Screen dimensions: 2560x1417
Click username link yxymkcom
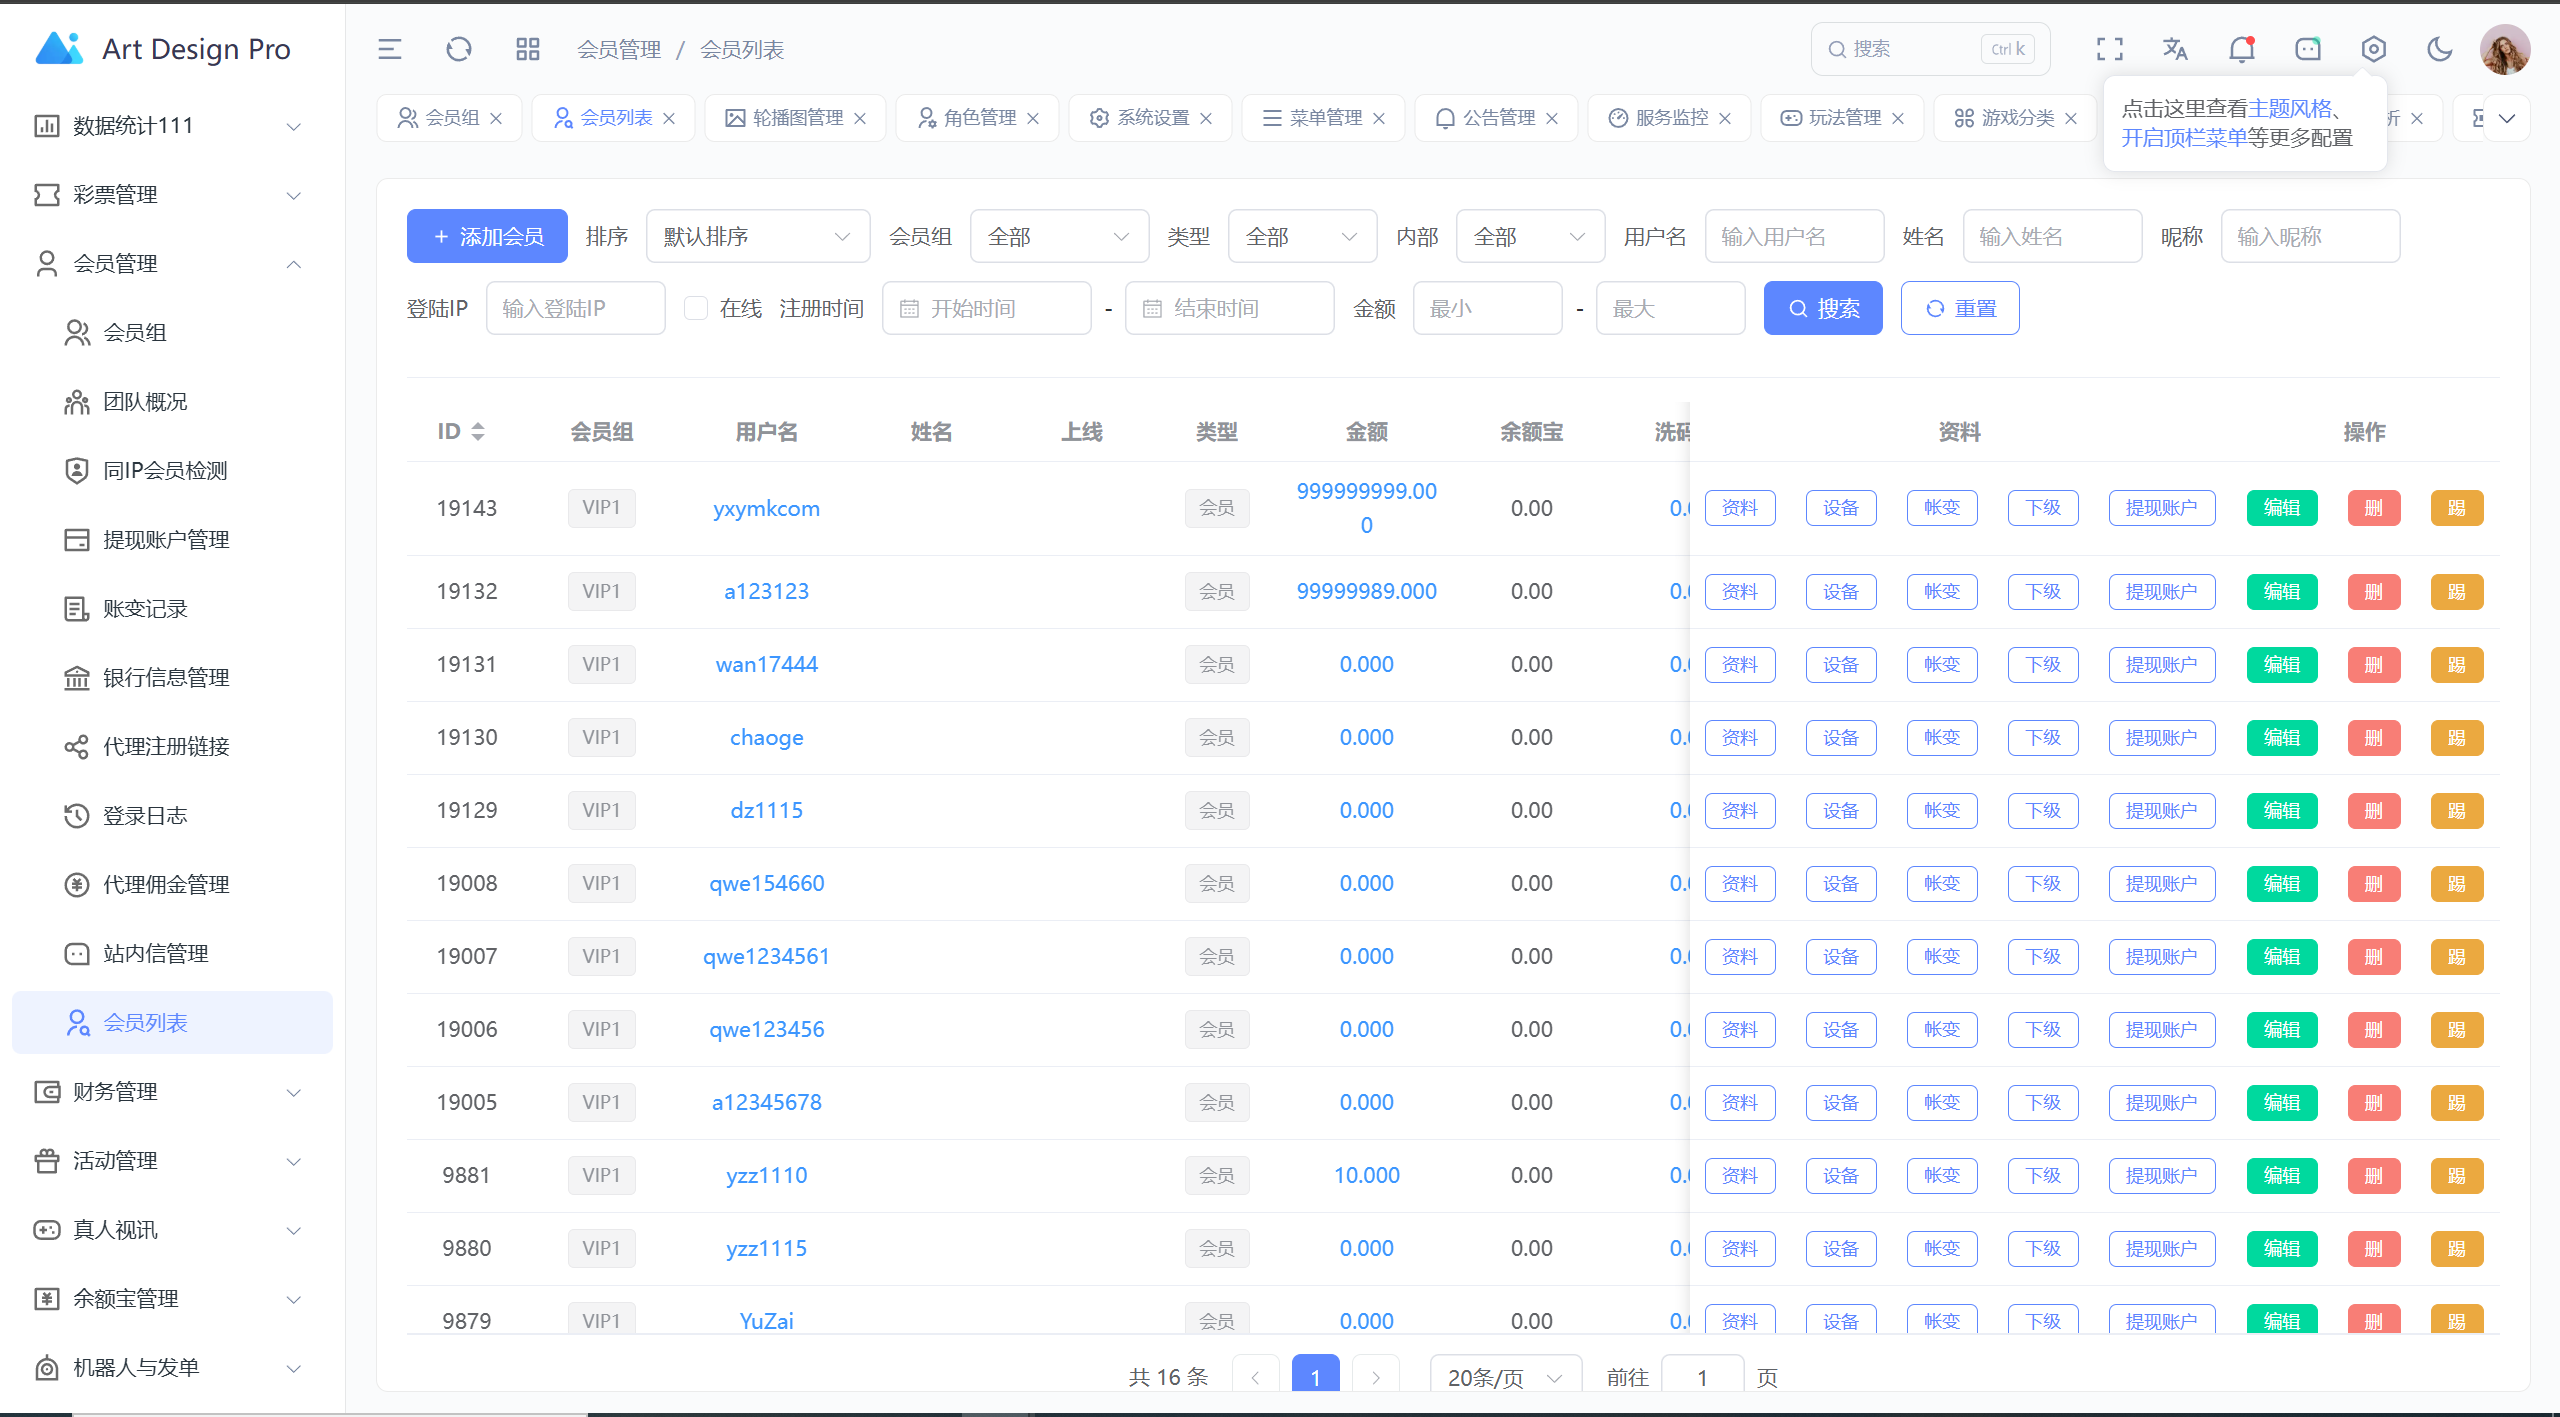tap(766, 508)
